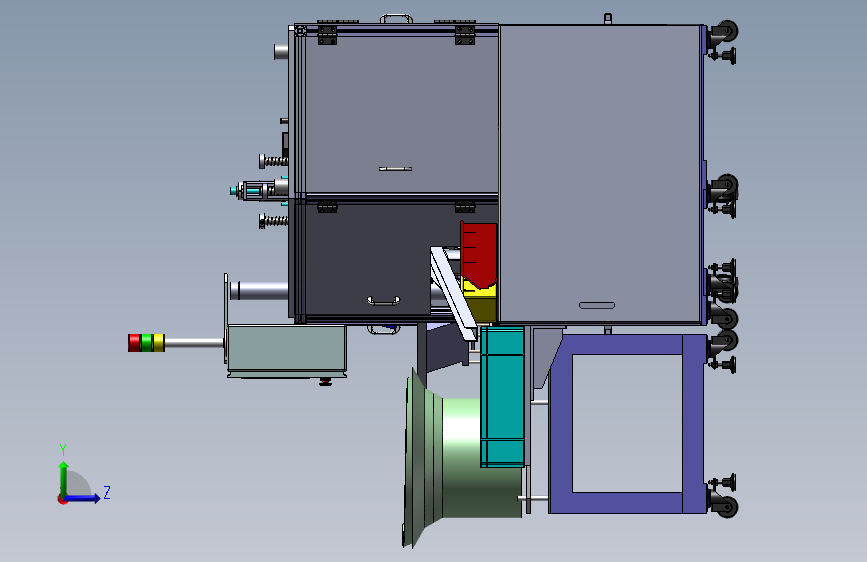Pick the lower spring-loaded bolt

click(x=274, y=221)
